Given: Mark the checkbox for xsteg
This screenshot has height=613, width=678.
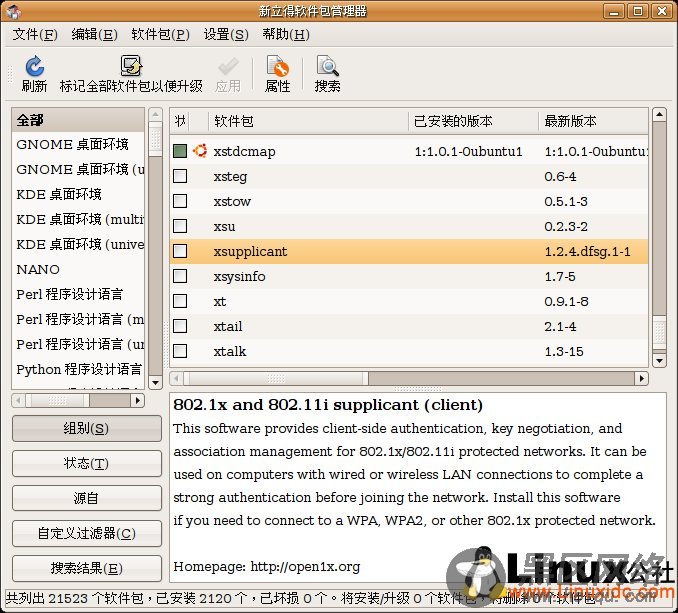Looking at the screenshot, I should (x=180, y=176).
